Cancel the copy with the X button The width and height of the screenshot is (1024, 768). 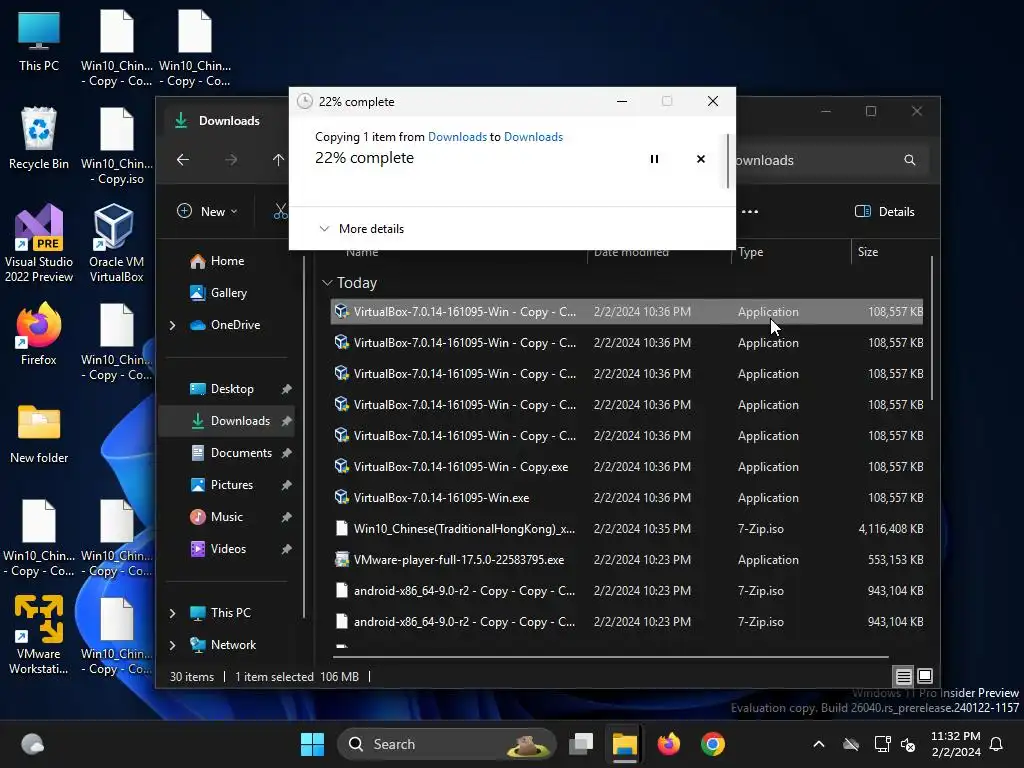coord(701,159)
